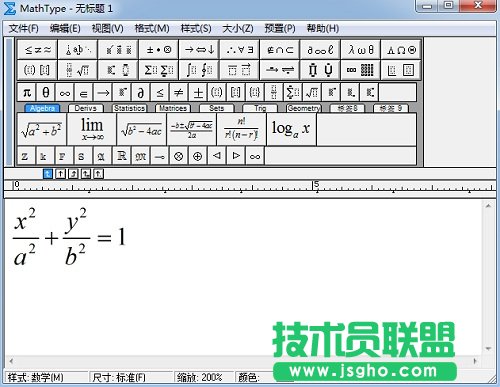This screenshot has width=500, height=387.
Task: Open the uppercase Greek letters palette
Action: coord(401,50)
